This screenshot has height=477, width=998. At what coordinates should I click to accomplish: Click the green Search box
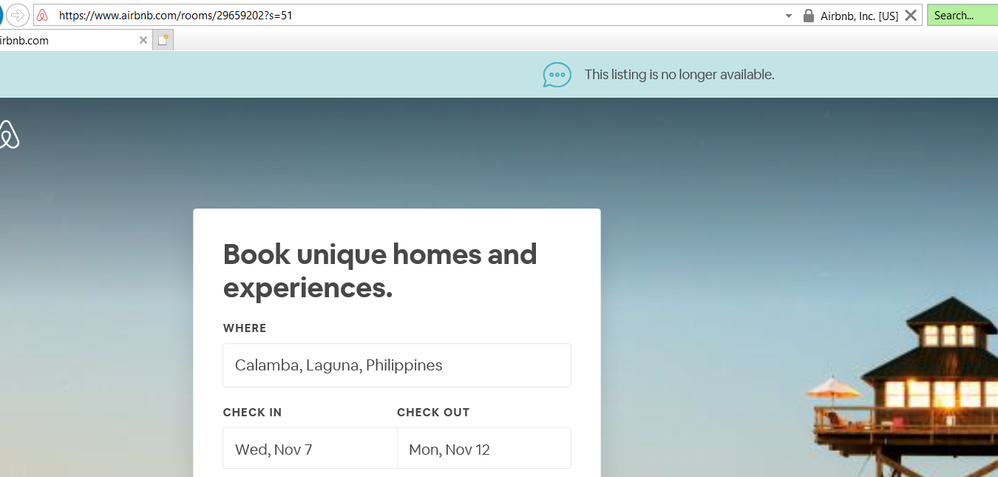click(961, 16)
